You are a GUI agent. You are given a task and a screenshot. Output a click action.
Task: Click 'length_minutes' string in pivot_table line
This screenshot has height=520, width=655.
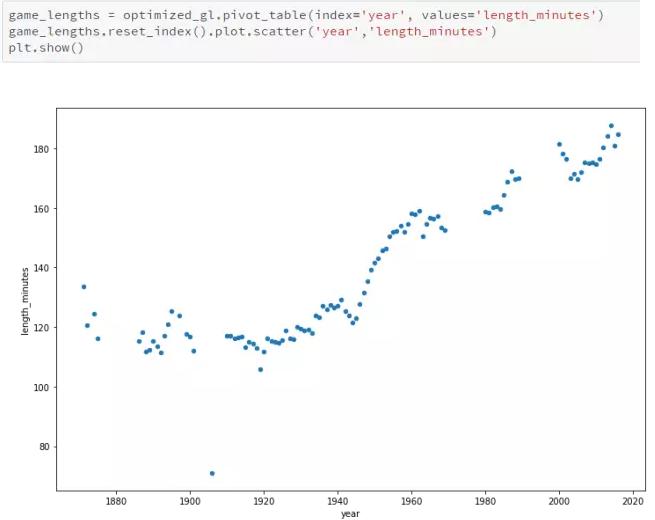[536, 15]
